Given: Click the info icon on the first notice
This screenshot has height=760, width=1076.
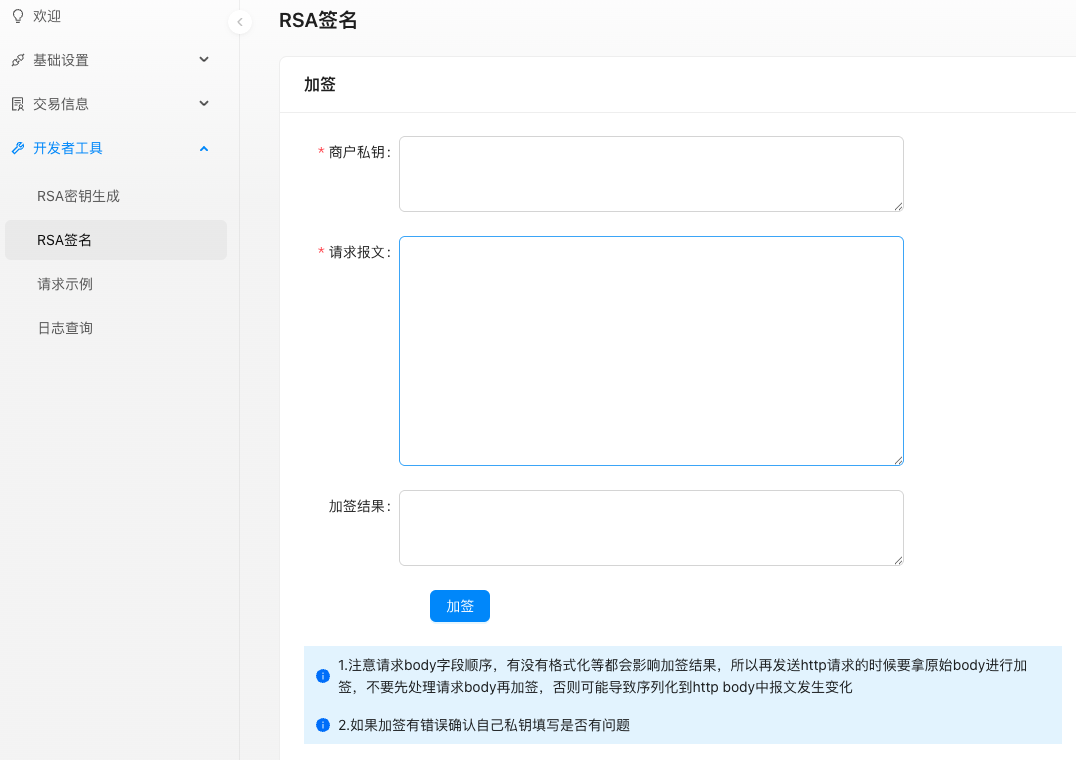Looking at the screenshot, I should click(x=323, y=676).
